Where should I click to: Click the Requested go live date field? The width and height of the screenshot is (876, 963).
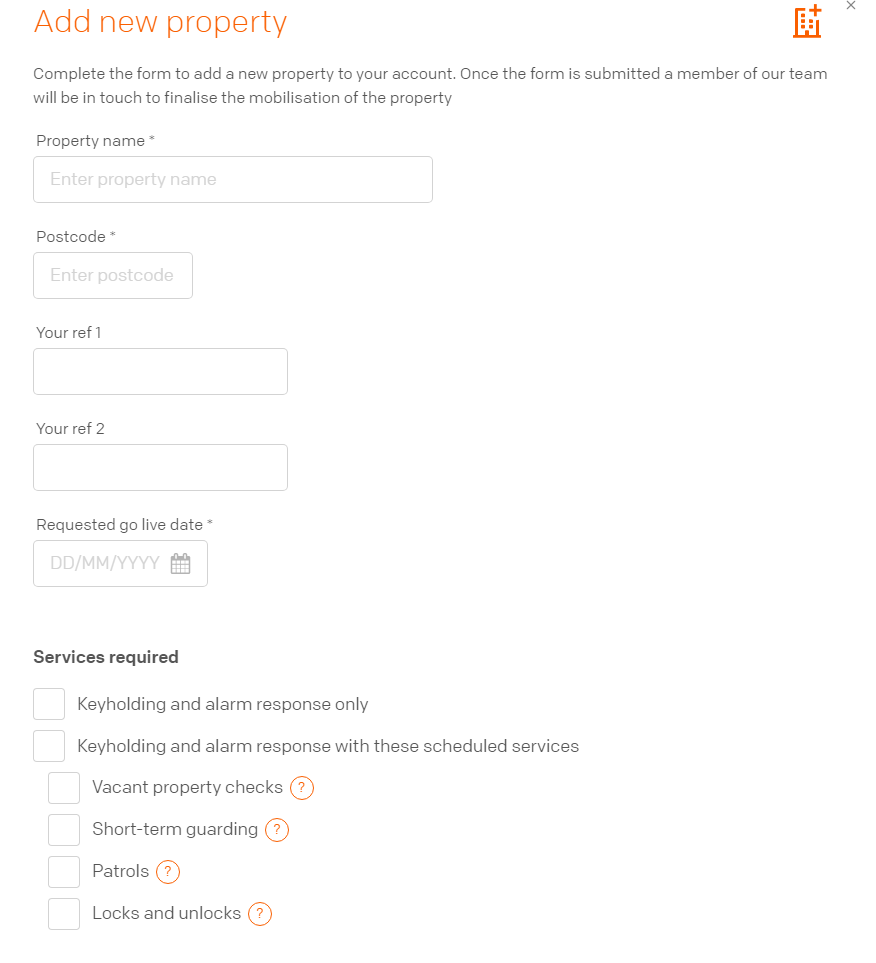[x=120, y=563]
